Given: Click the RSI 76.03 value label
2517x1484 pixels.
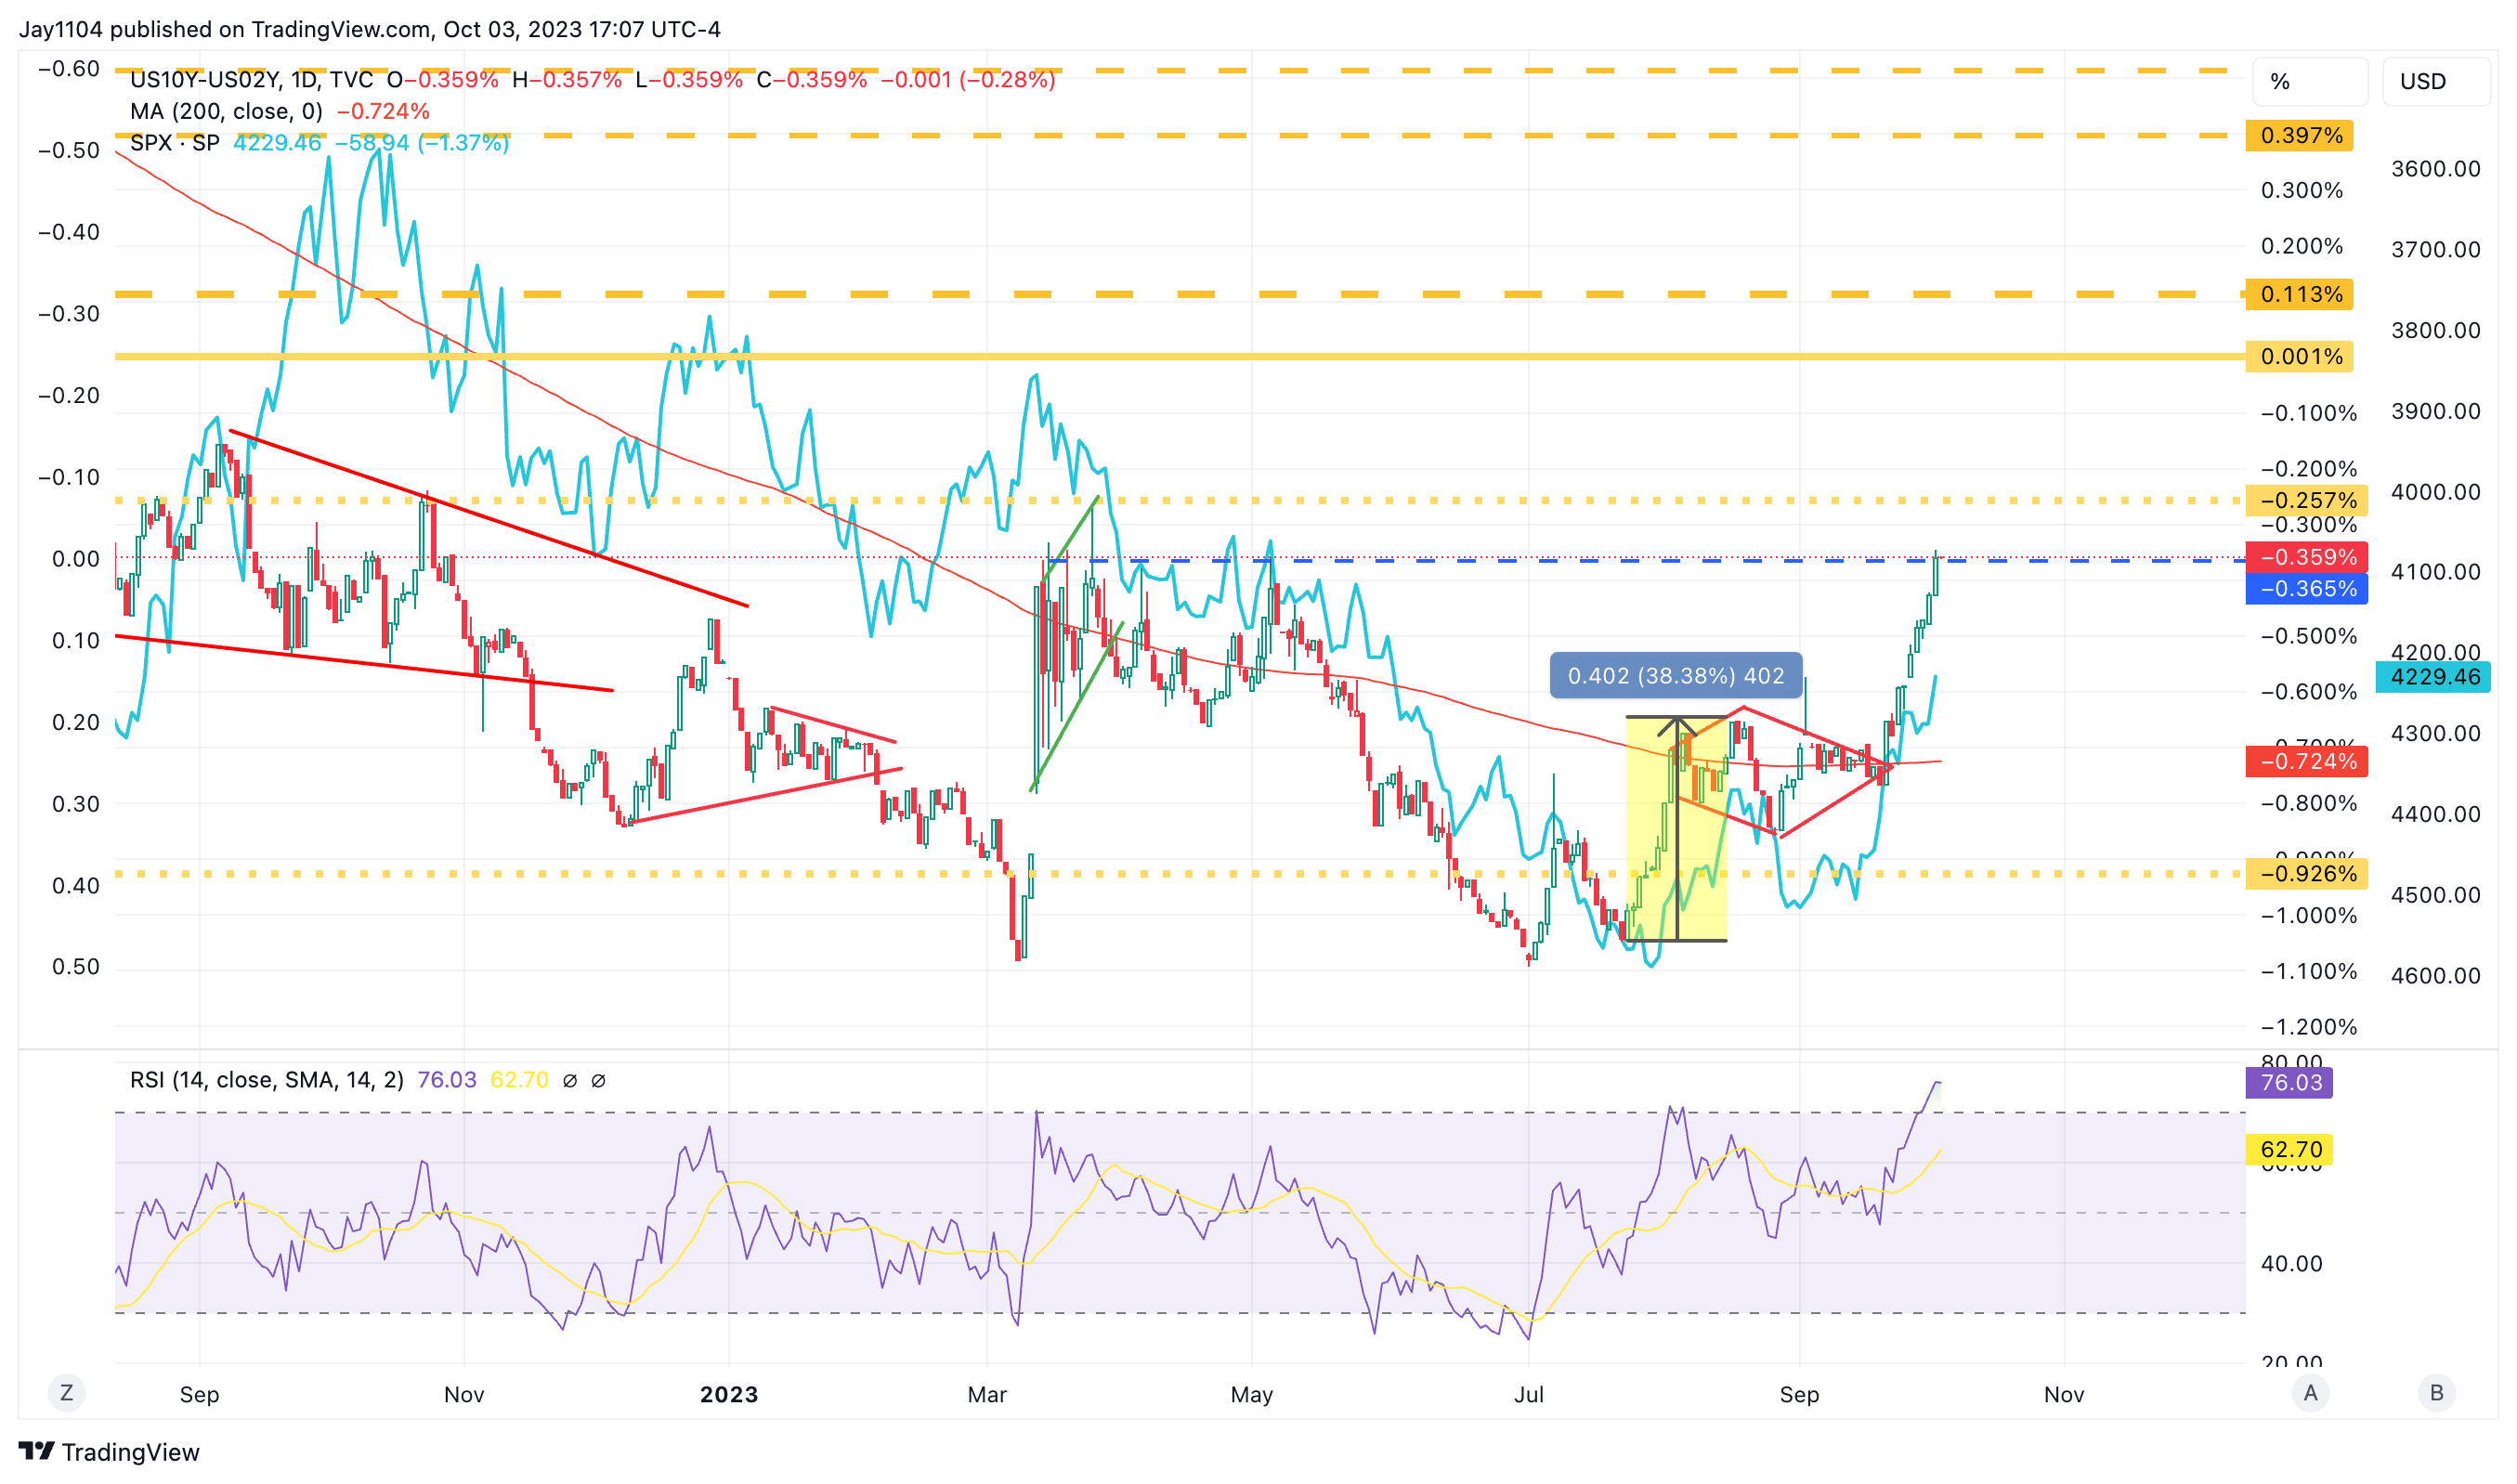Looking at the screenshot, I should (x=2288, y=1082).
